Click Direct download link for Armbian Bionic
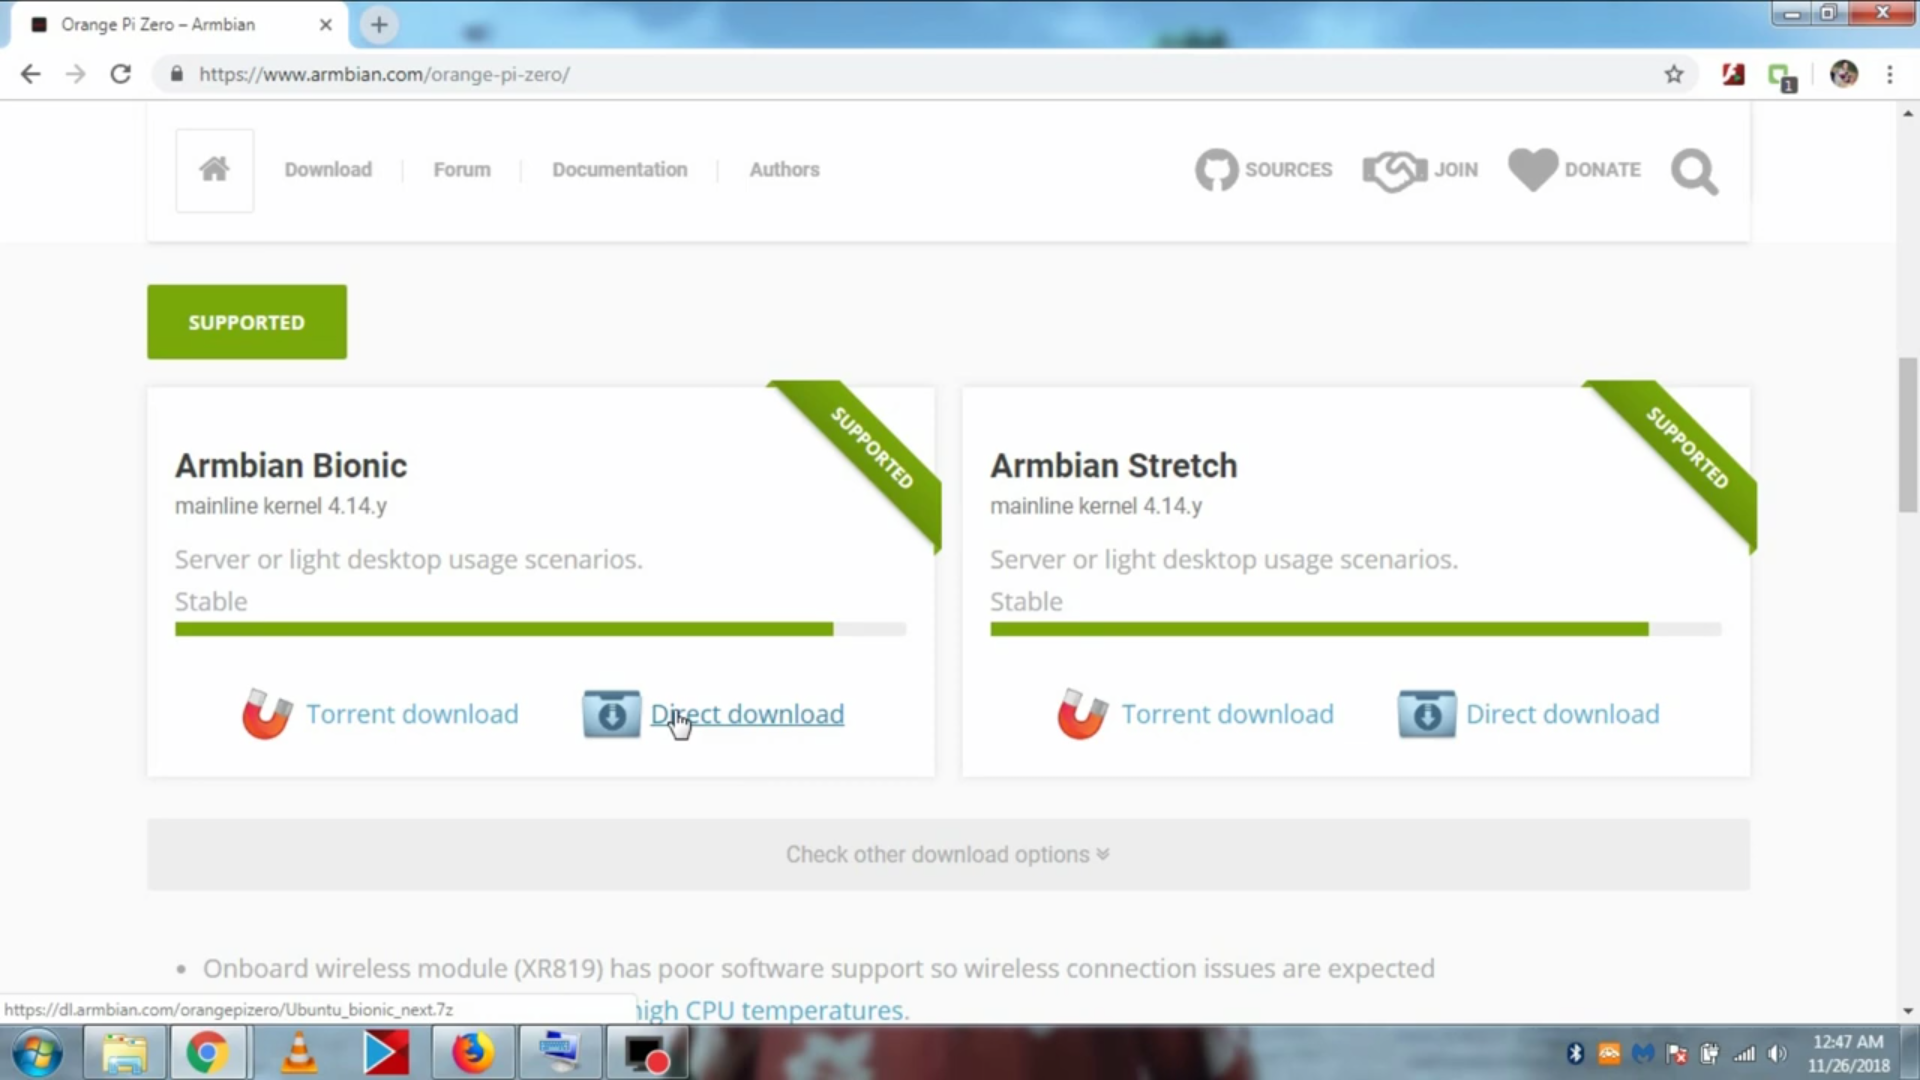 tap(747, 714)
